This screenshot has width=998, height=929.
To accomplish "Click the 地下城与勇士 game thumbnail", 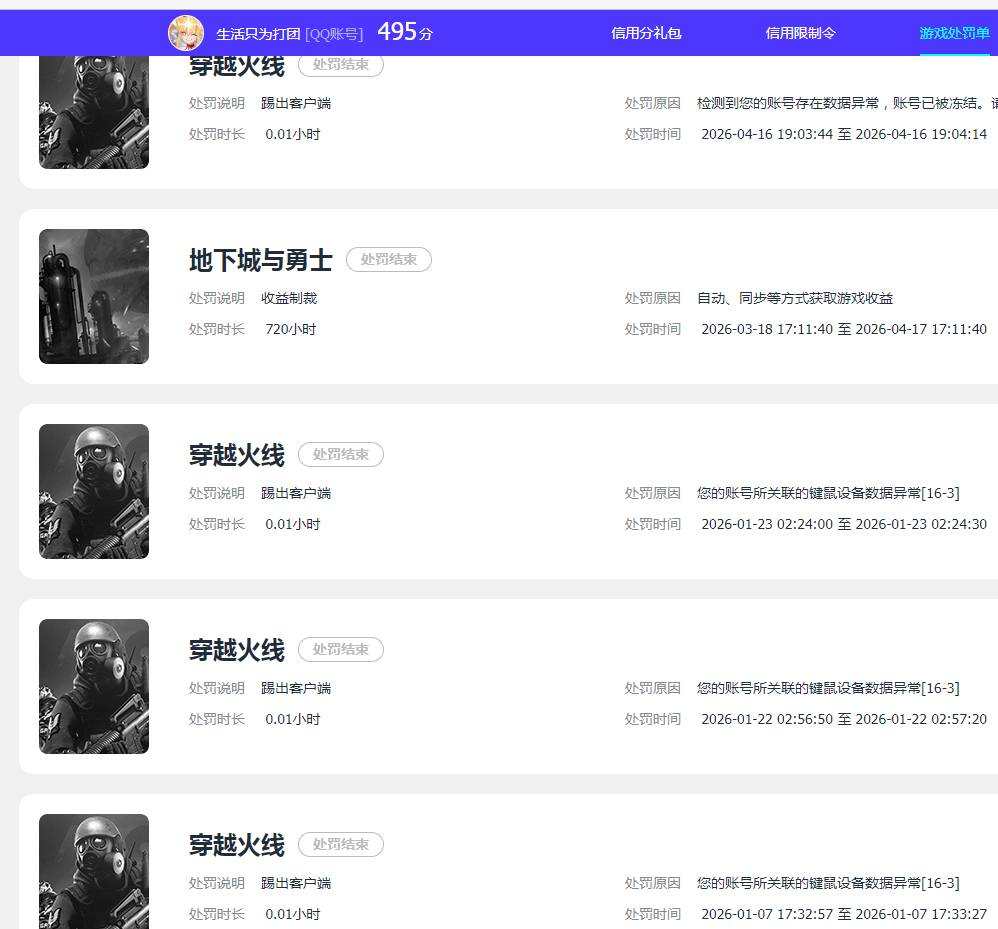I will (x=94, y=297).
